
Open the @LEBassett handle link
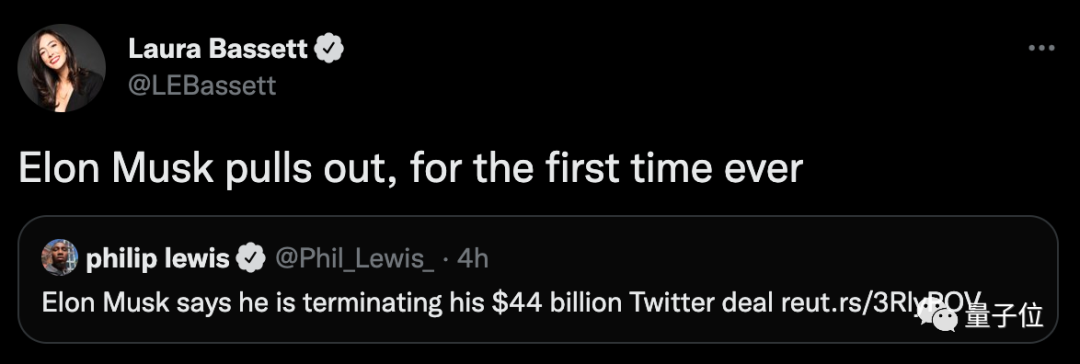(202, 85)
